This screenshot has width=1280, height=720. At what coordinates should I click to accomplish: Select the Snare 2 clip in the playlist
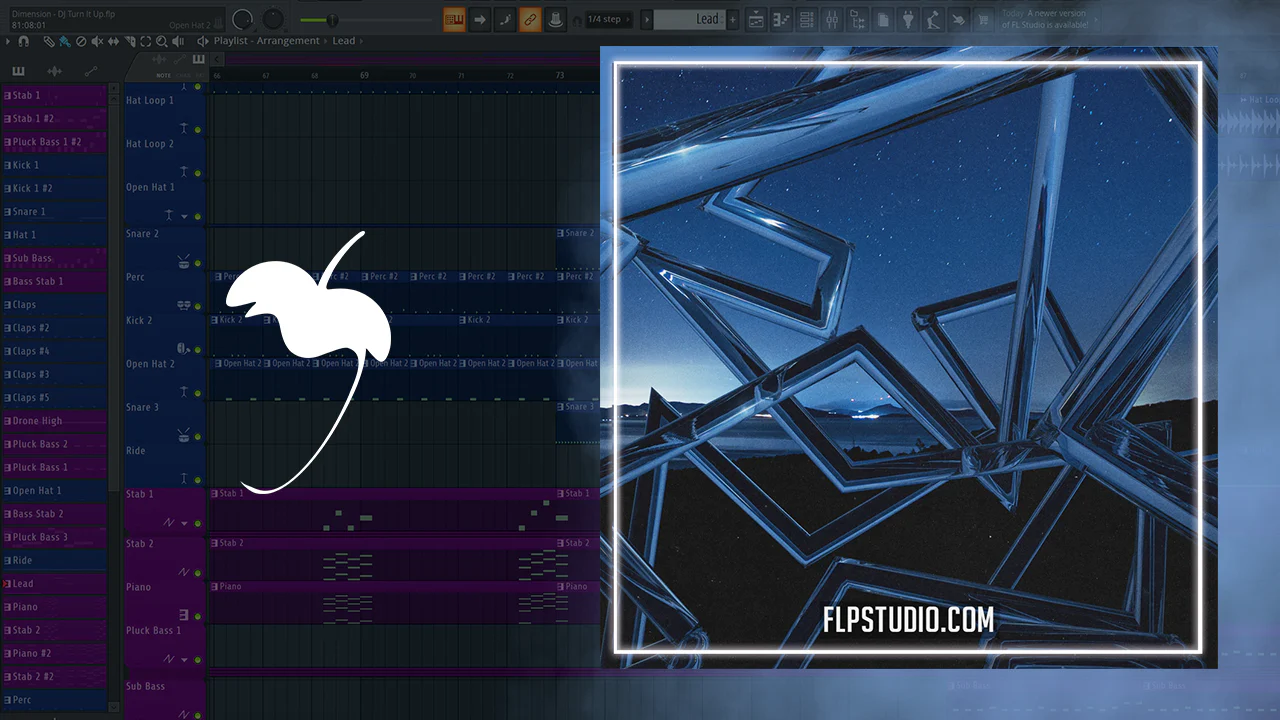[578, 247]
